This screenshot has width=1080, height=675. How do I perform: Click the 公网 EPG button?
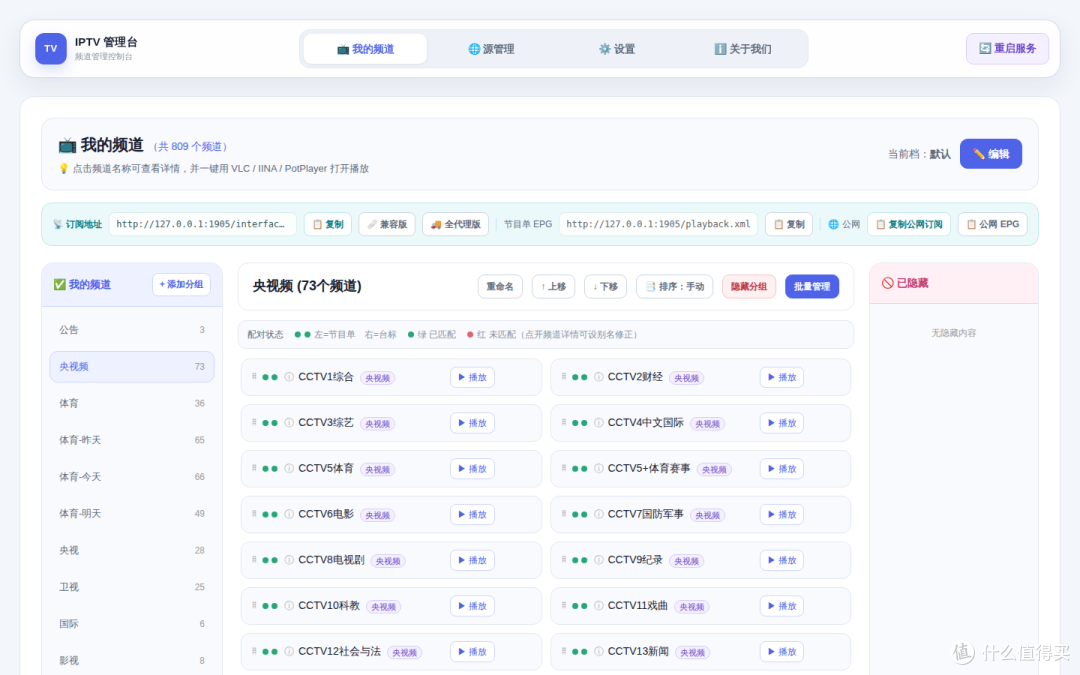click(x=993, y=225)
